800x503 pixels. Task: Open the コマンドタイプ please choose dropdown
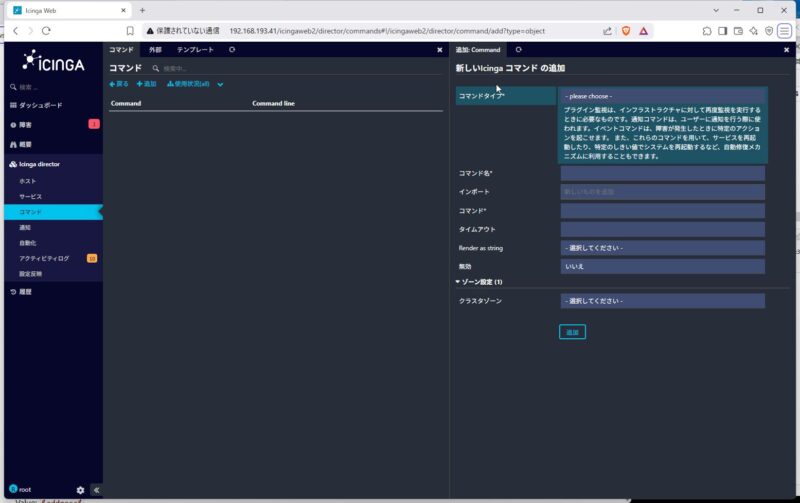663,96
